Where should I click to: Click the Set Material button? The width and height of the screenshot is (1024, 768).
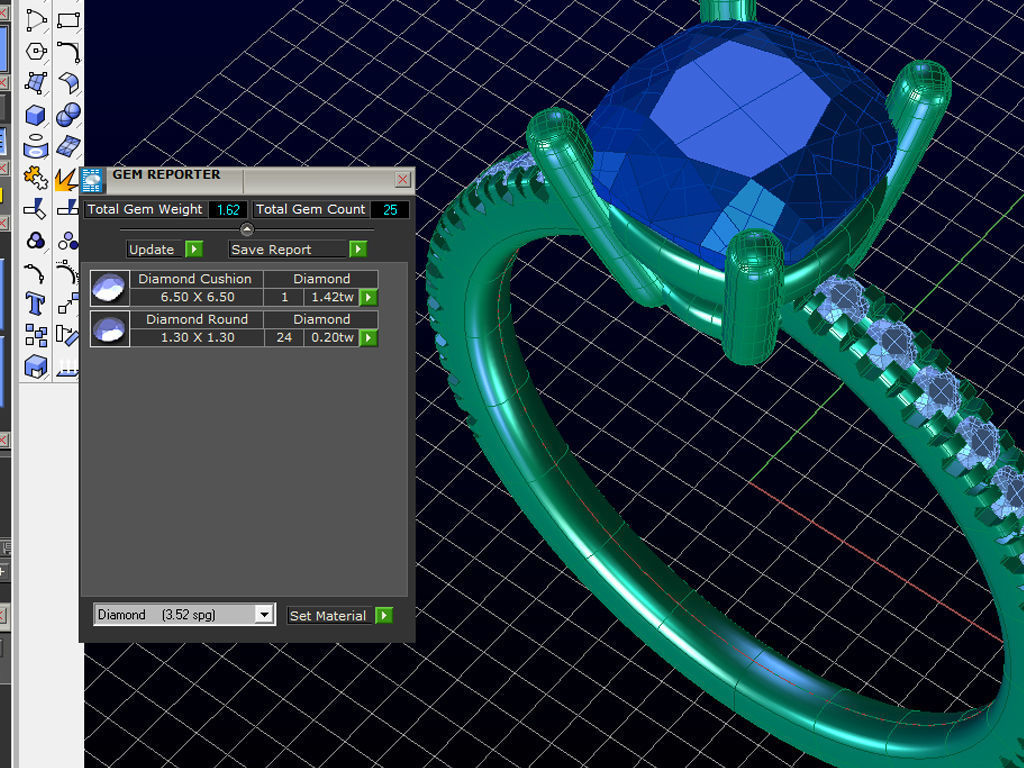pos(328,616)
